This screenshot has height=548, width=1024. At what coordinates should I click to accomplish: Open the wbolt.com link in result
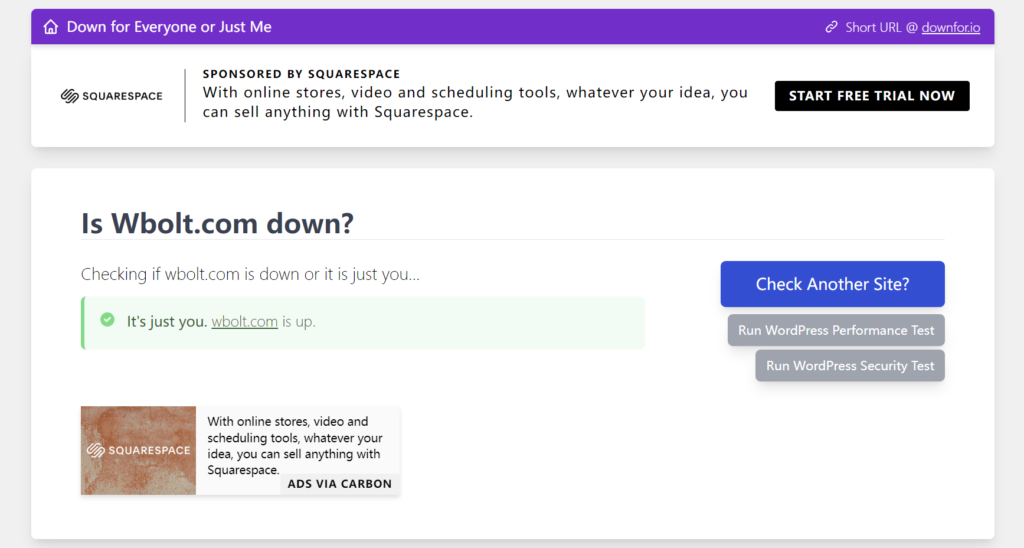(x=244, y=321)
